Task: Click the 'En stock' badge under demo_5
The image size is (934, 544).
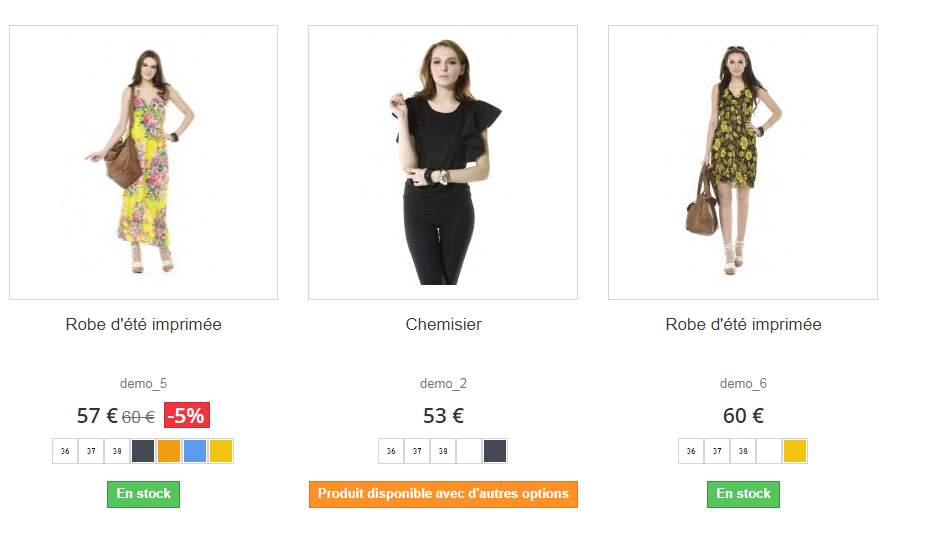Action: coord(143,494)
